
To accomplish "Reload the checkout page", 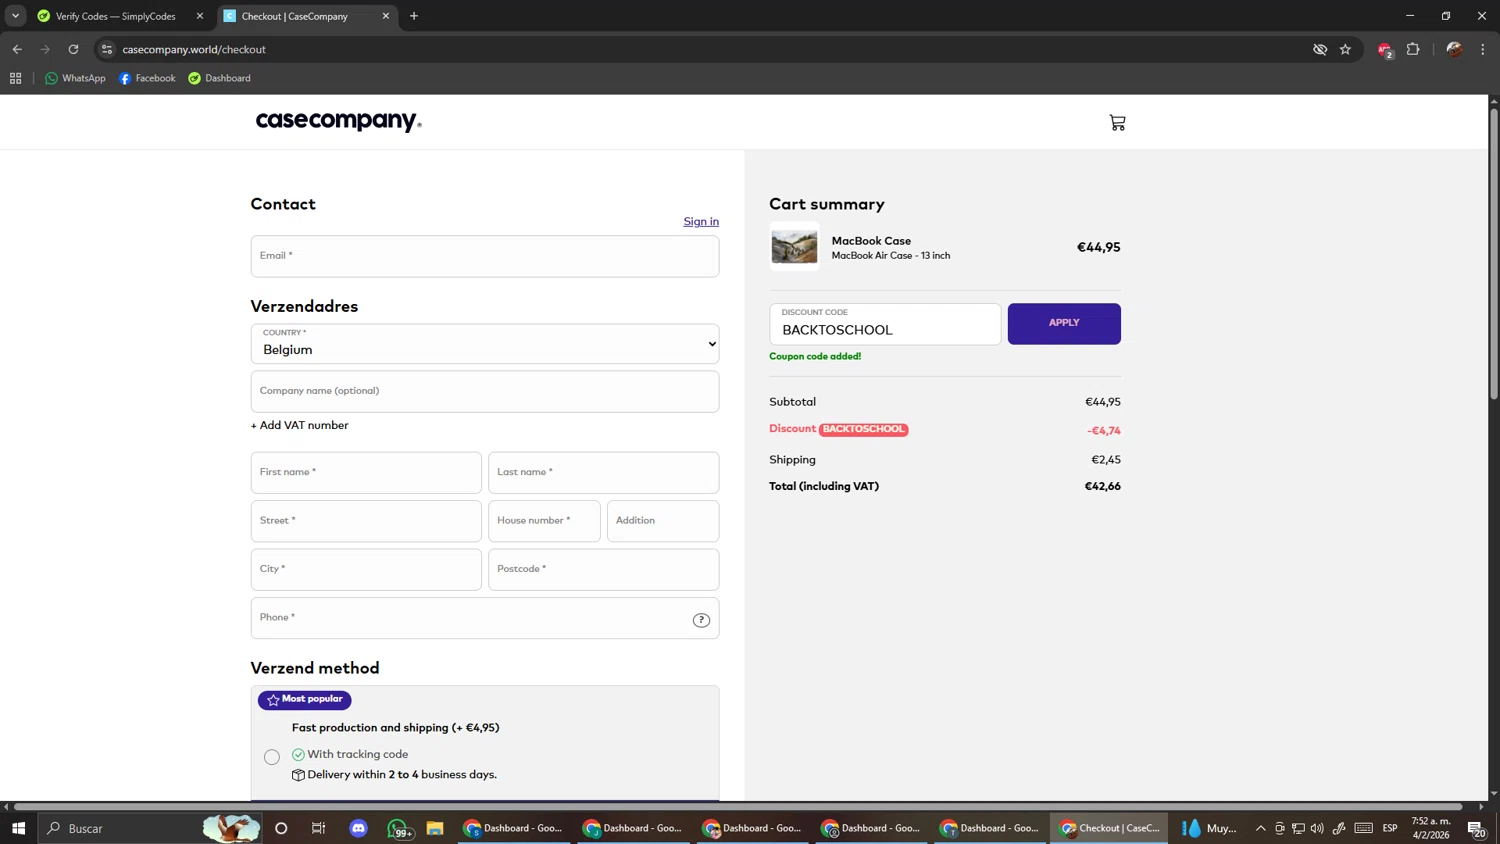I will click(x=73, y=49).
